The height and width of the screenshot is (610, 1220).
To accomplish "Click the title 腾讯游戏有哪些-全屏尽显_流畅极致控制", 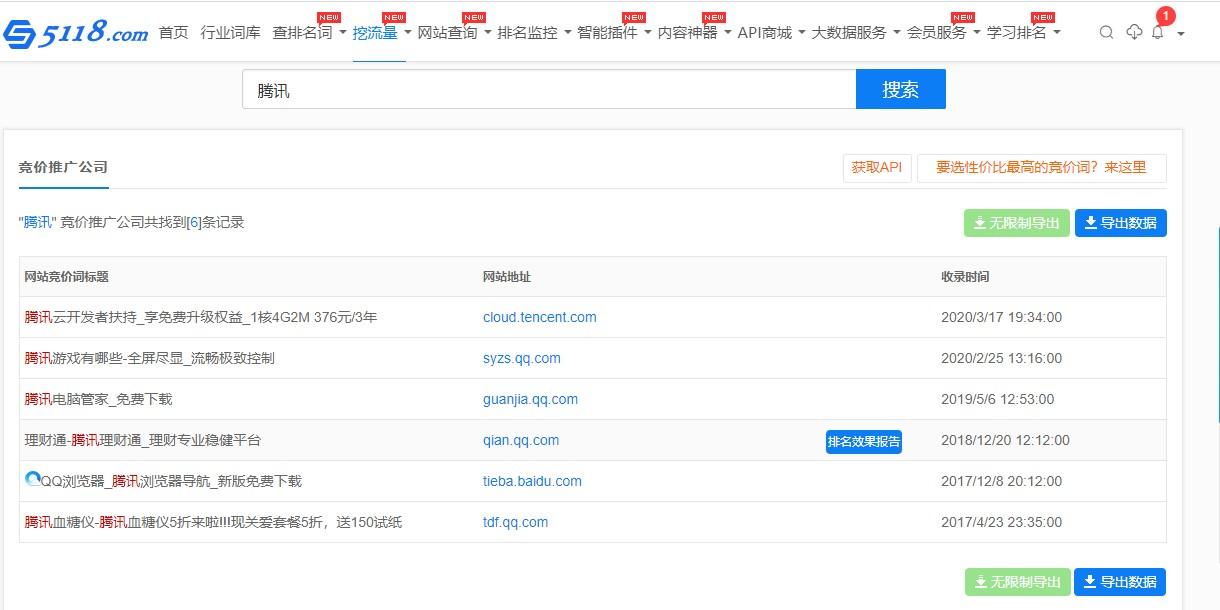I will pyautogui.click(x=150, y=358).
